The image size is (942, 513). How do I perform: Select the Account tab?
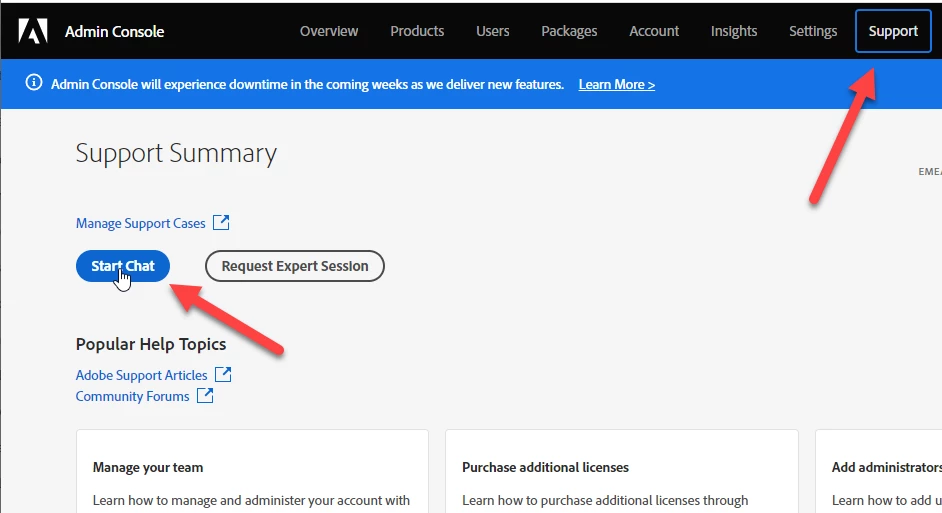(x=654, y=31)
